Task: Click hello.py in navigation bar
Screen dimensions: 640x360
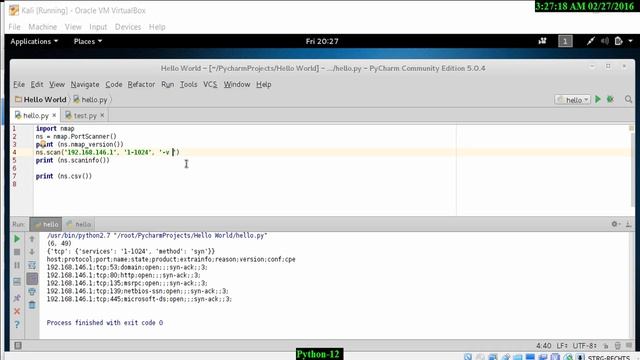Action: pyautogui.click(x=90, y=100)
